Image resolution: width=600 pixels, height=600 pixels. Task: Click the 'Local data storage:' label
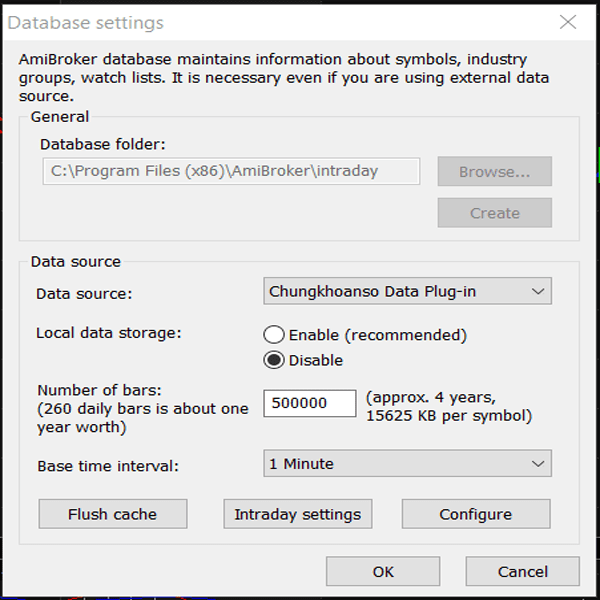pyautogui.click(x=109, y=333)
